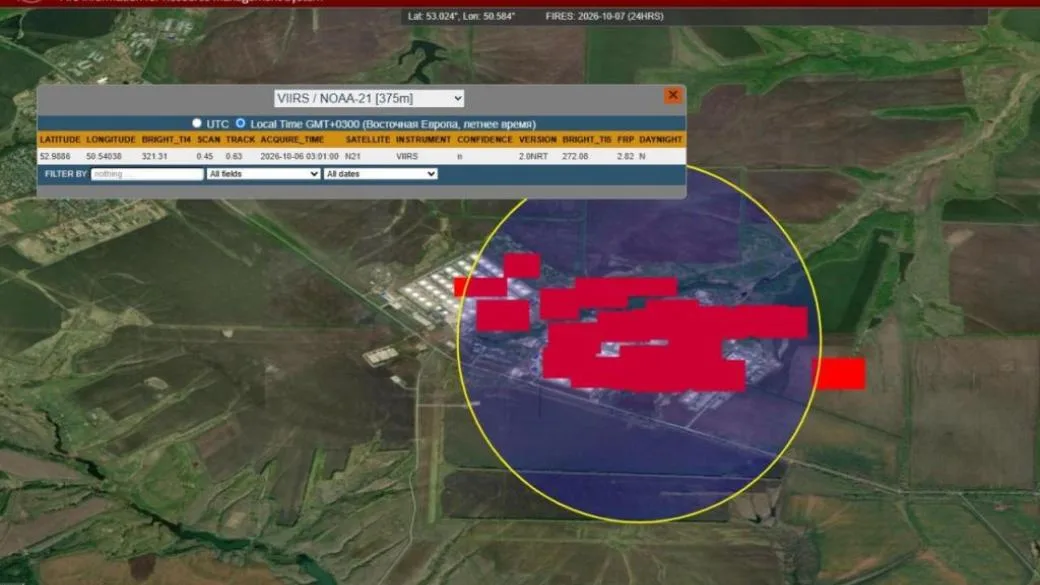This screenshot has width=1040, height=585.
Task: Select the latitude value 52.9886
Action: pyautogui.click(x=54, y=157)
